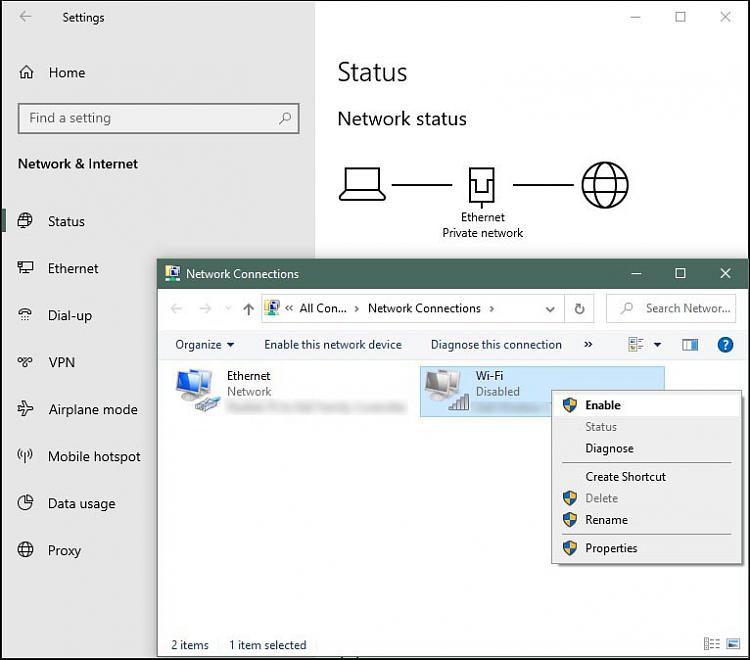Click 'Private network' label under Ethernet
The image size is (750, 660).
(x=483, y=233)
